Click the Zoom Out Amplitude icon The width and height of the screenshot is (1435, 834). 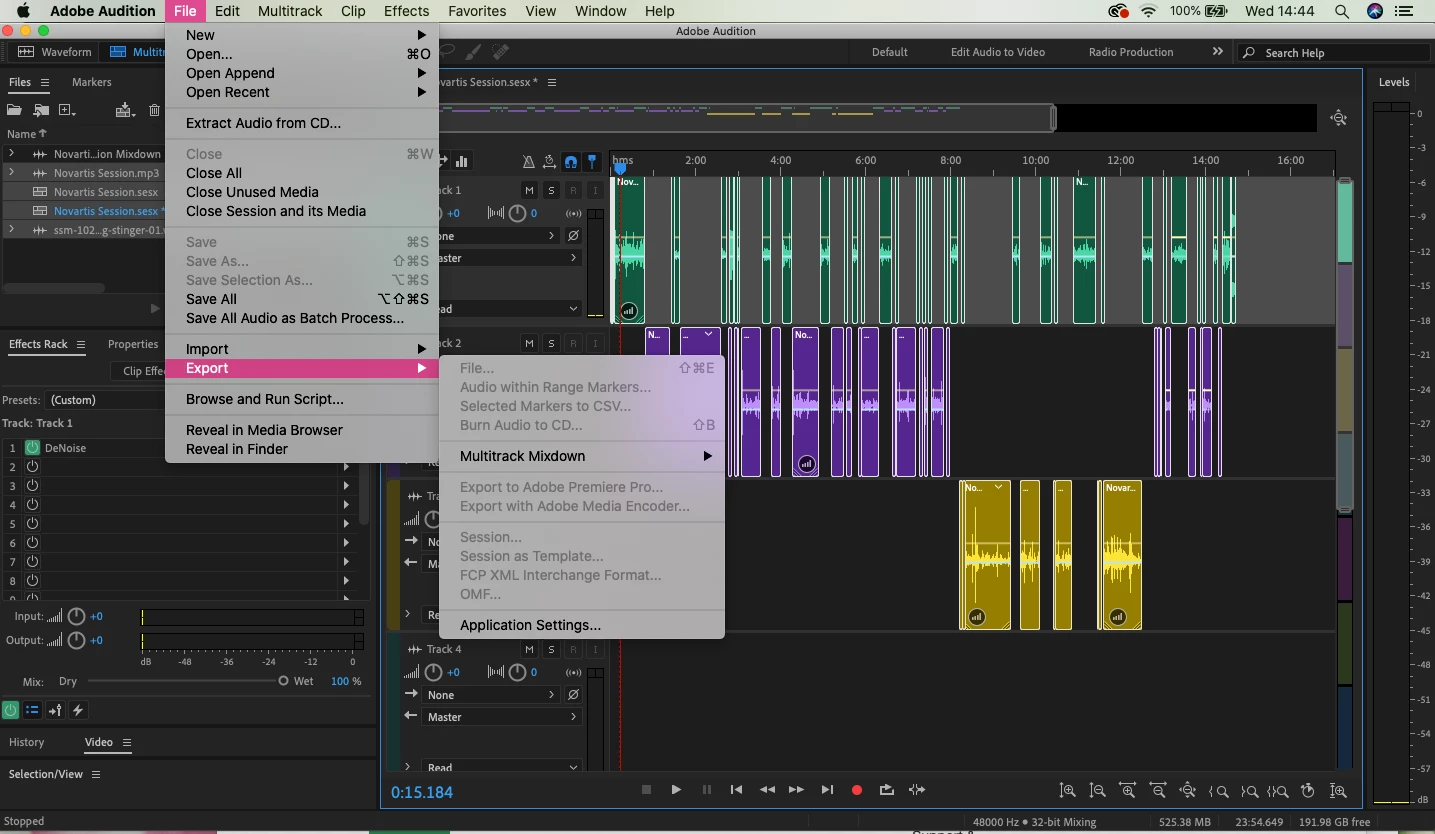point(1098,790)
